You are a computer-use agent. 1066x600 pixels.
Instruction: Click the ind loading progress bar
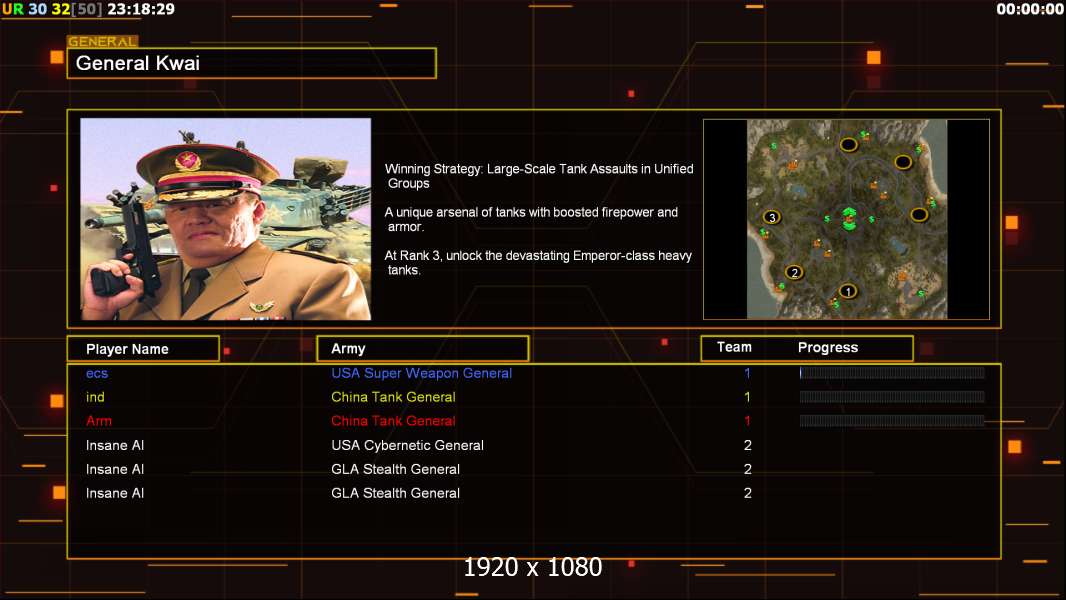click(x=891, y=397)
